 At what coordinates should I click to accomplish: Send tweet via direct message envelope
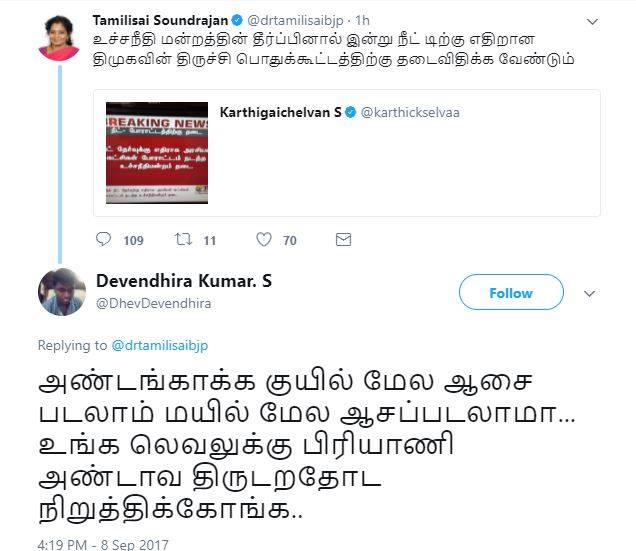tap(343, 239)
